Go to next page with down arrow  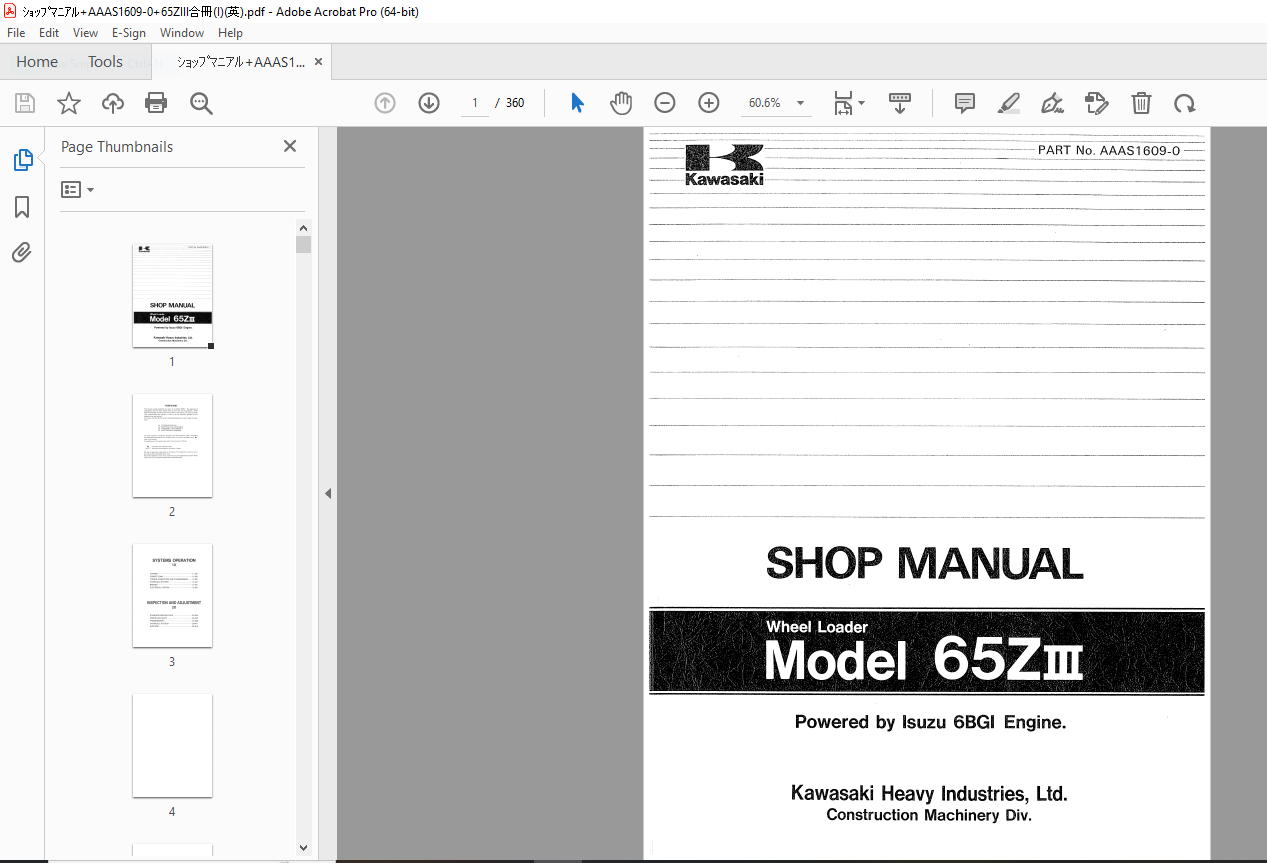click(x=429, y=103)
